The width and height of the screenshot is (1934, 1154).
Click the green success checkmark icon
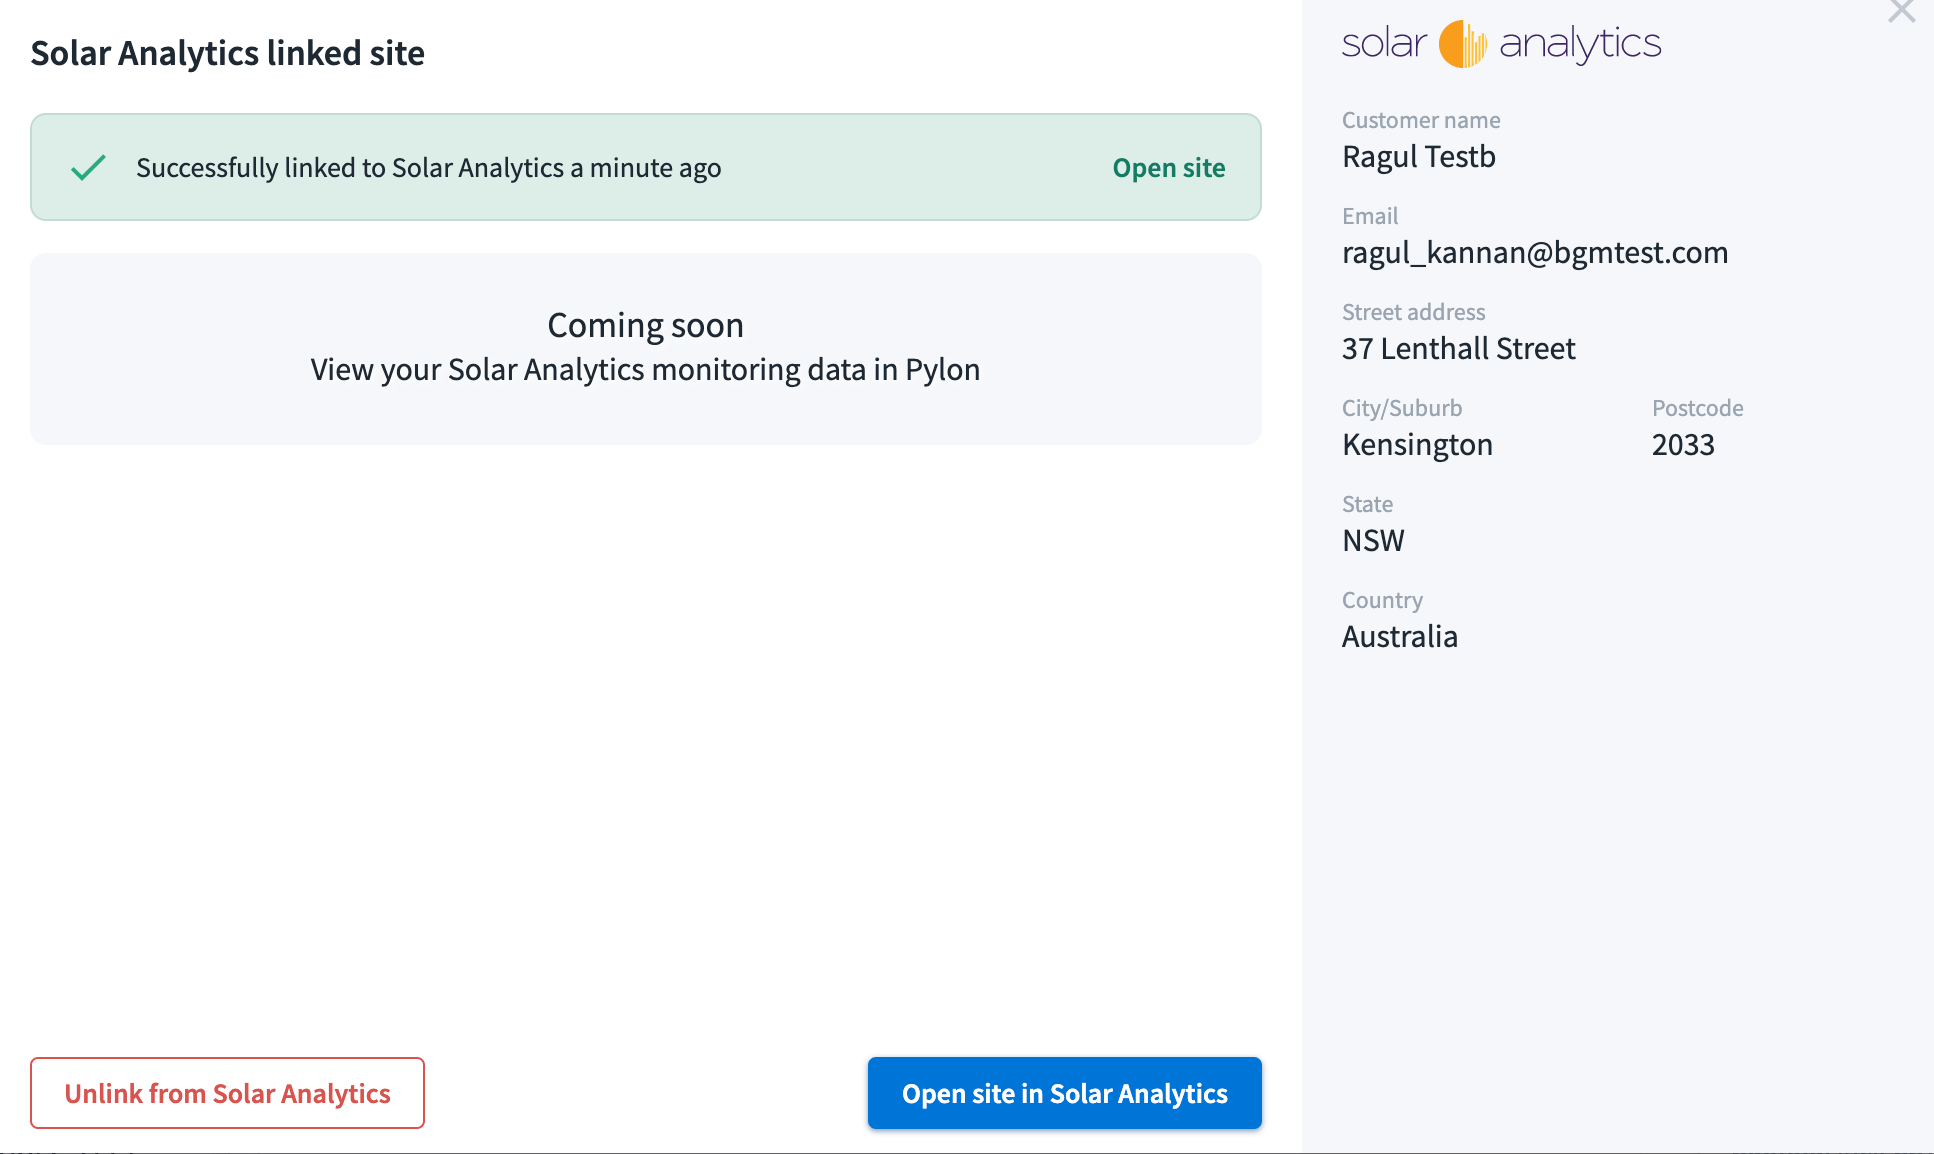(88, 167)
